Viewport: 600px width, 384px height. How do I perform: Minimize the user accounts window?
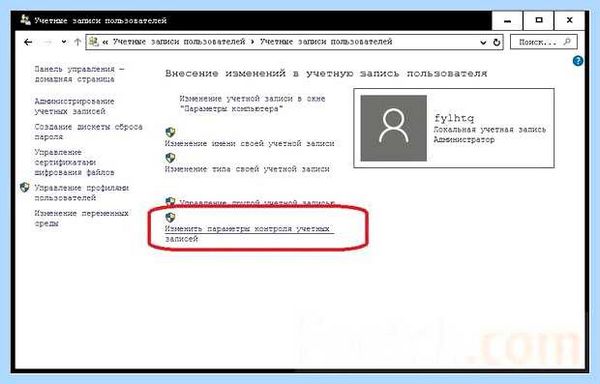tap(507, 21)
